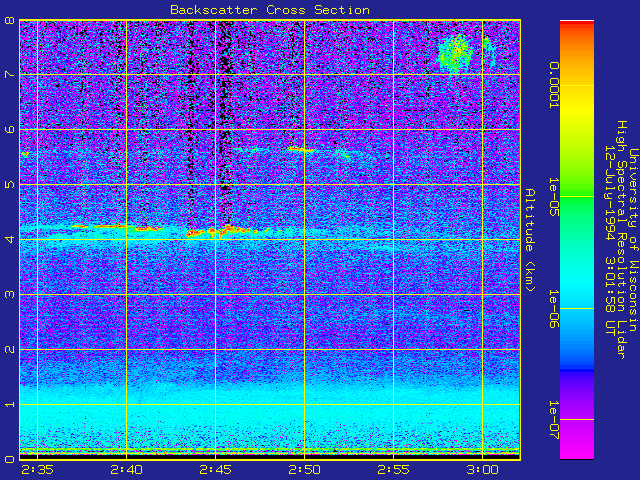The height and width of the screenshot is (480, 640).
Task: Click altitude label 2 on left axis
Action: 9,349
